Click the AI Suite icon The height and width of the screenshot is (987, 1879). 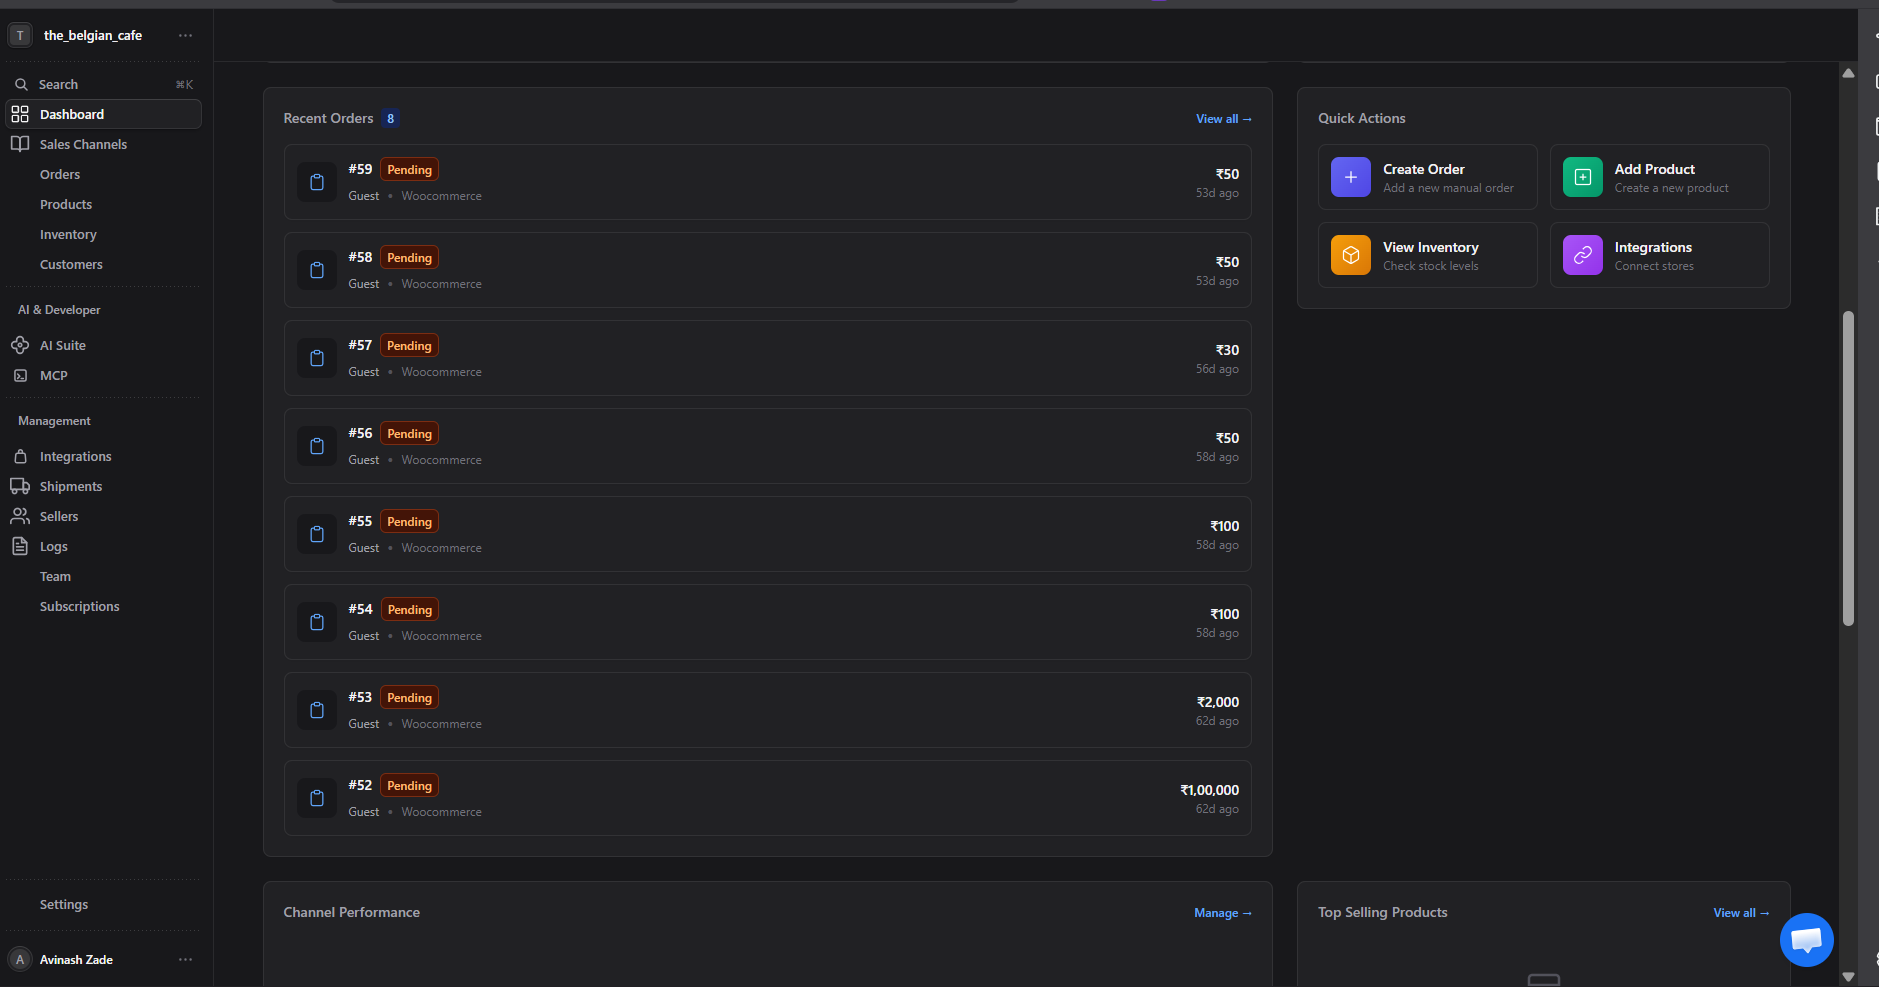tap(20, 345)
